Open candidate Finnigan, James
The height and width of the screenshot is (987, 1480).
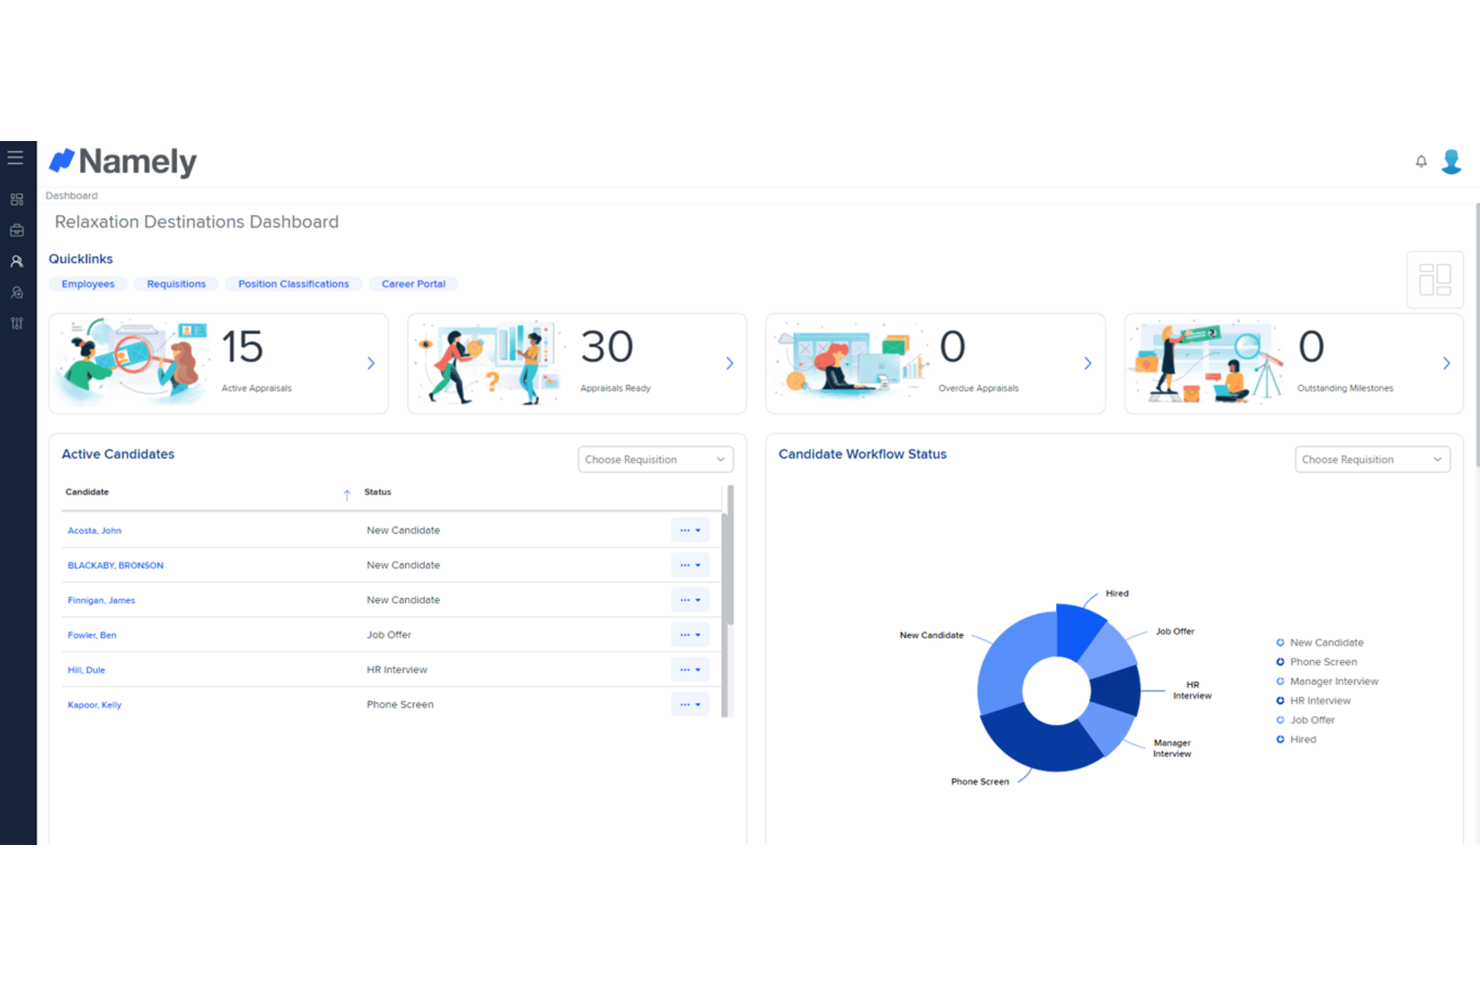click(101, 601)
